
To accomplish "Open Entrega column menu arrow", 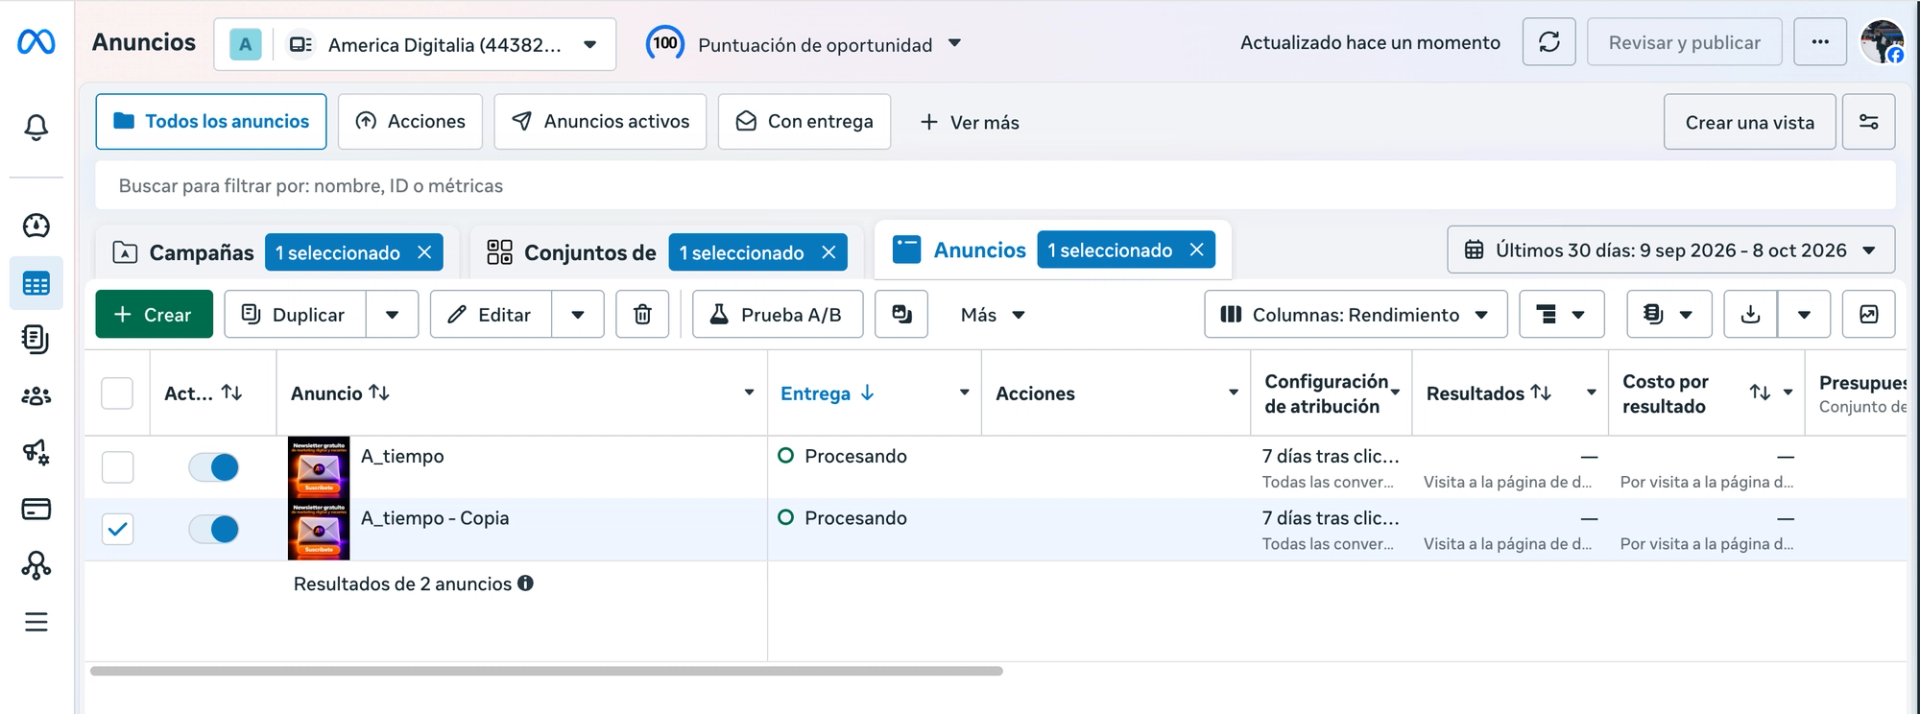I will (x=964, y=393).
